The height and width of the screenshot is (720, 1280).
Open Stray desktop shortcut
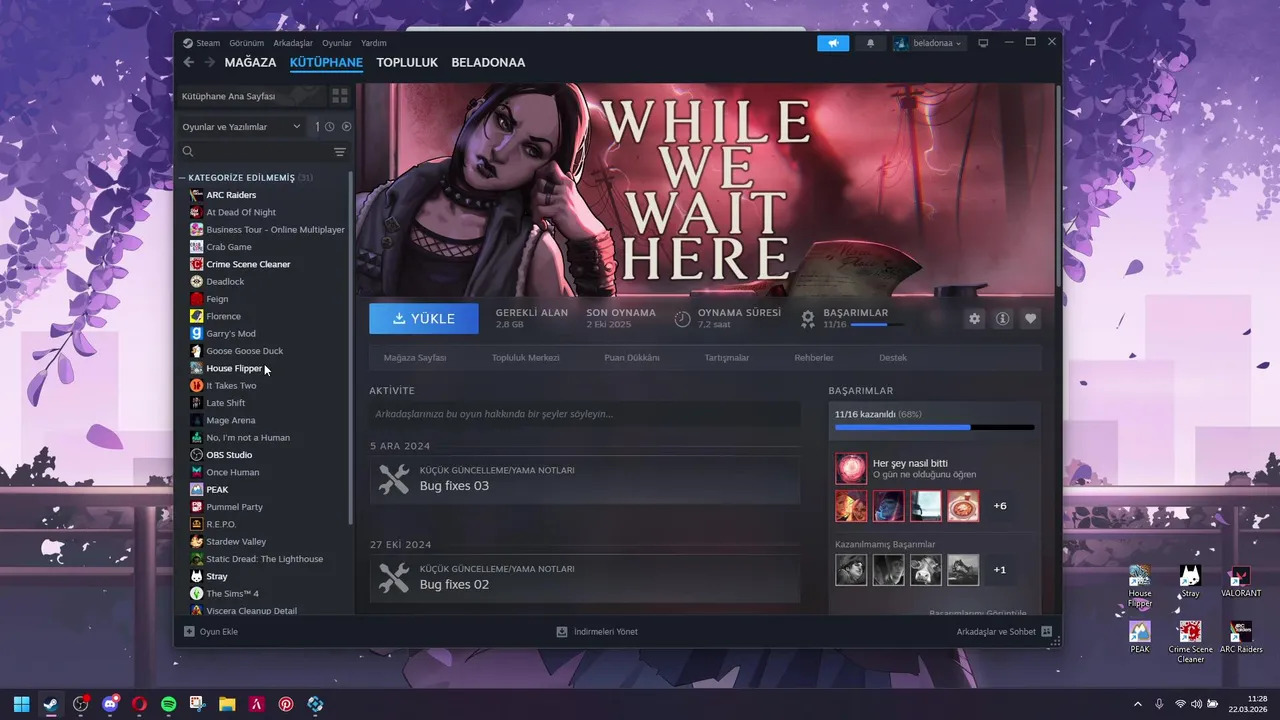pos(1190,582)
